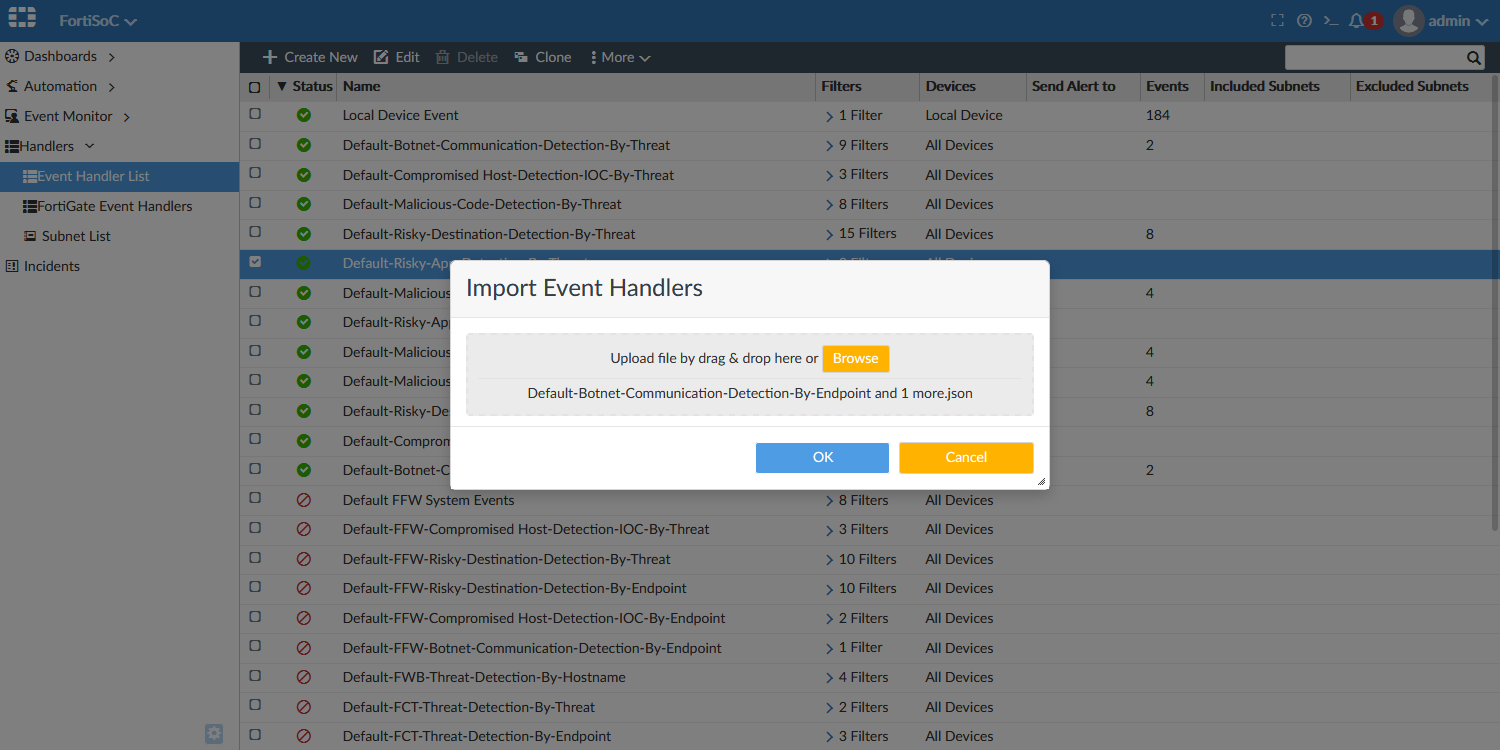Check the select-all checkbox in table header
Viewport: 1500px width, 750px height.
(255, 87)
